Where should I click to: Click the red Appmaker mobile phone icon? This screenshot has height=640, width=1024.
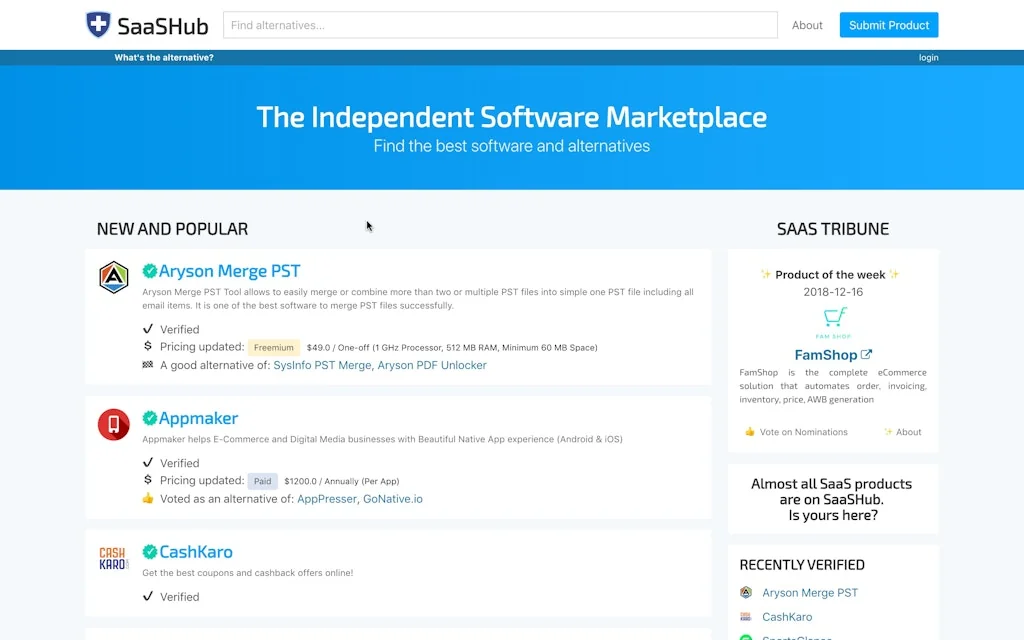[113, 424]
